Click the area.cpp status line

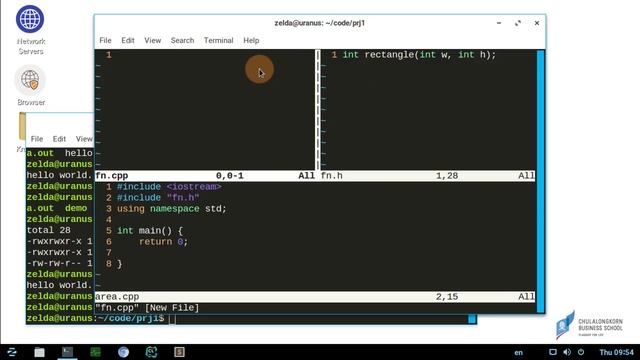tap(315, 297)
